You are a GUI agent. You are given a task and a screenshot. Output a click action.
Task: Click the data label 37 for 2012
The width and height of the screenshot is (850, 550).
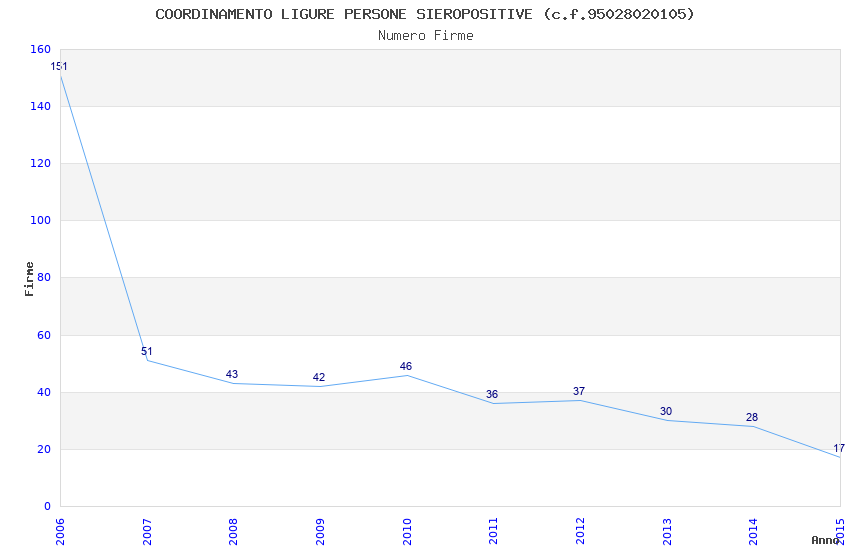tap(579, 391)
